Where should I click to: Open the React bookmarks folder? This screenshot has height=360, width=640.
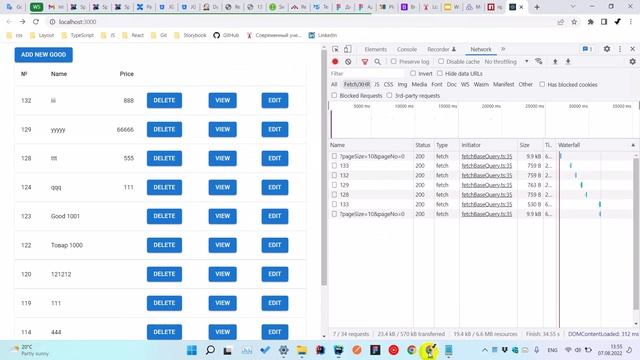coord(133,36)
